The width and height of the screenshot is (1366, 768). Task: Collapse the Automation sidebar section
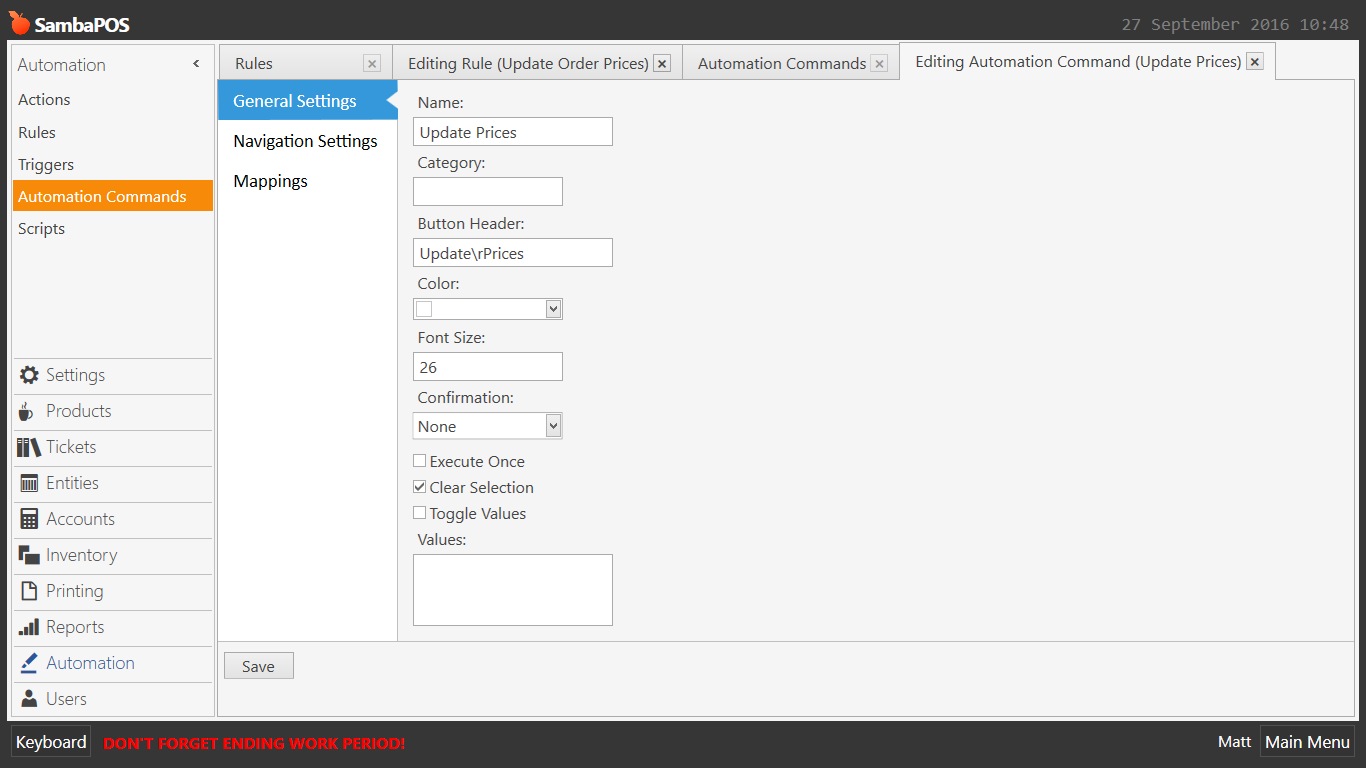pyautogui.click(x=196, y=64)
